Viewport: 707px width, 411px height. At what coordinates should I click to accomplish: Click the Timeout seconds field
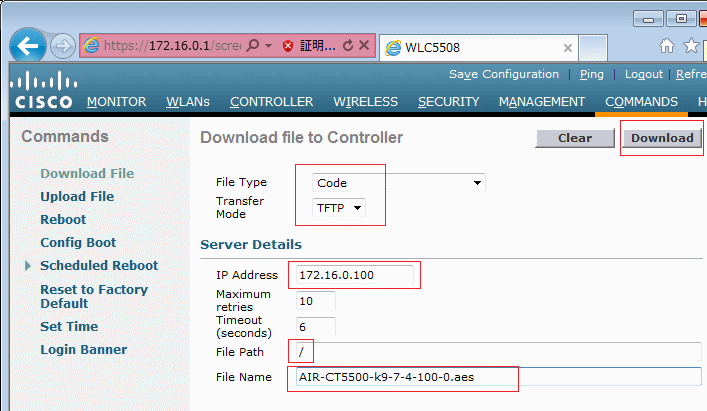(316, 327)
